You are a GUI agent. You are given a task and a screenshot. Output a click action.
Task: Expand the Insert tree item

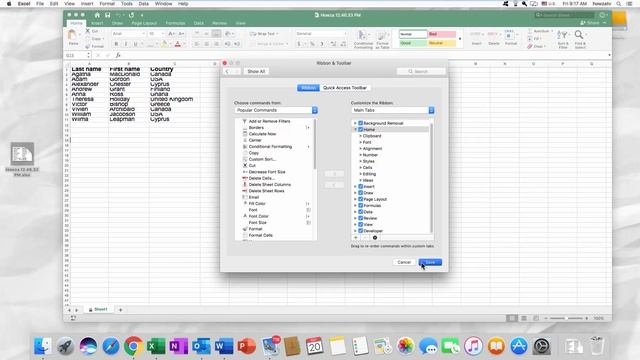tap(355, 187)
